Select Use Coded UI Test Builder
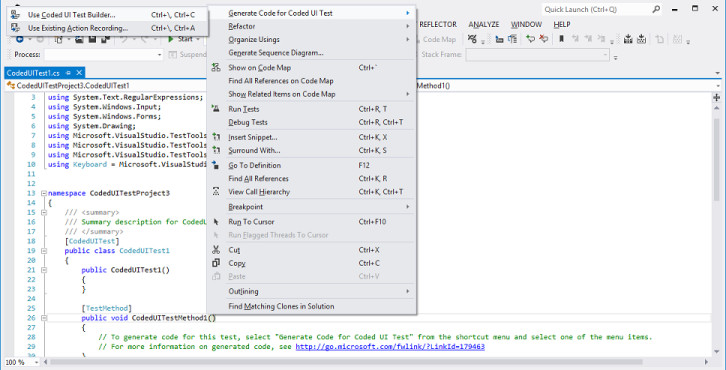726x370 pixels. [x=108, y=15]
